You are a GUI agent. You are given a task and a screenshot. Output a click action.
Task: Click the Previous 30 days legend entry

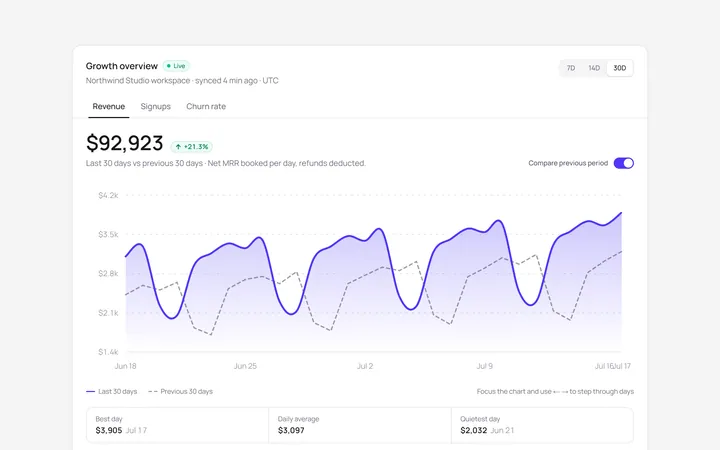(x=180, y=392)
